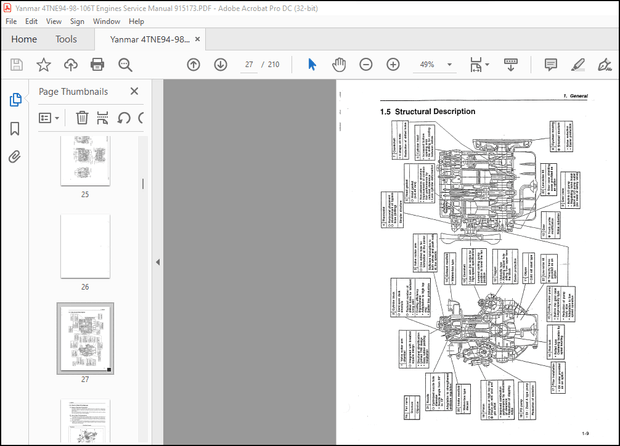Screen dimensions: 620x446
Task: Click the Page Thumbnails panel title
Action: pyautogui.click(x=73, y=92)
